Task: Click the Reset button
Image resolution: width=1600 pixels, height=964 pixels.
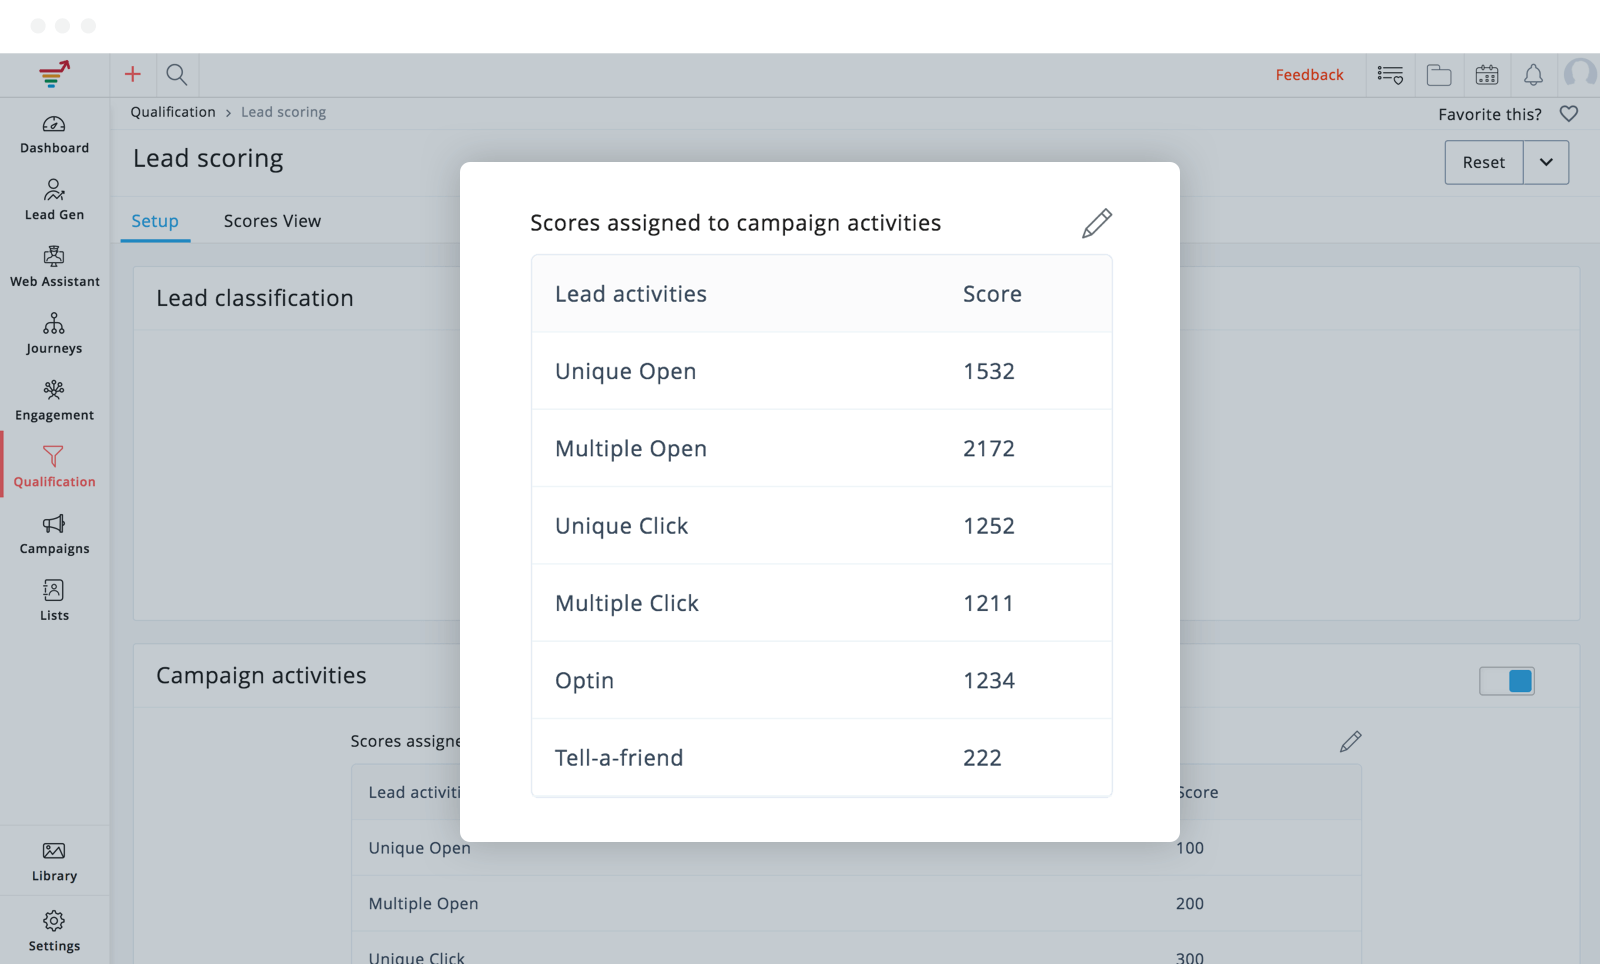Action: coord(1483,162)
